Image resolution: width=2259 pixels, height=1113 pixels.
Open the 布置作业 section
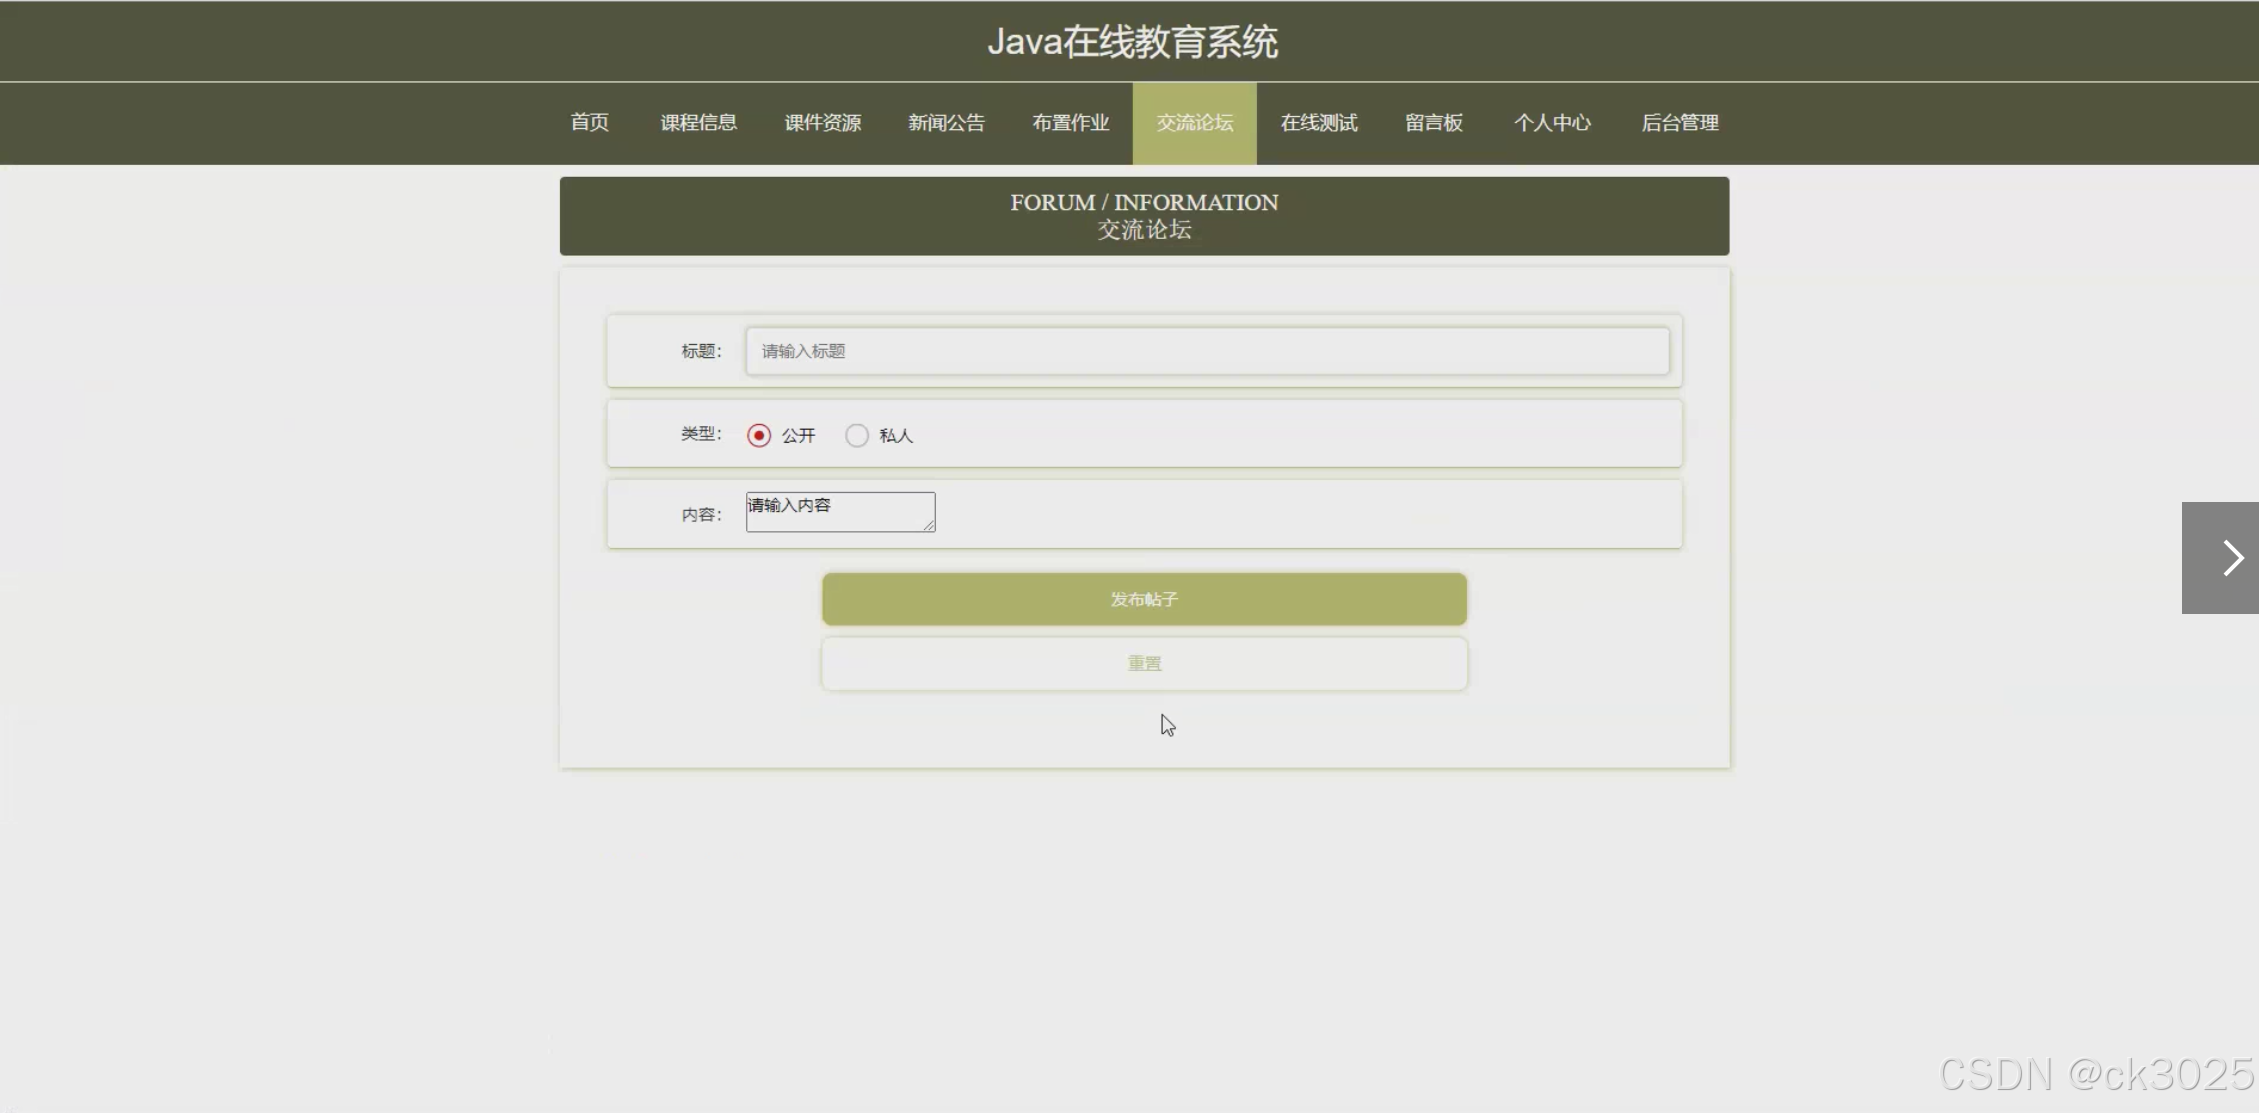[x=1070, y=122]
